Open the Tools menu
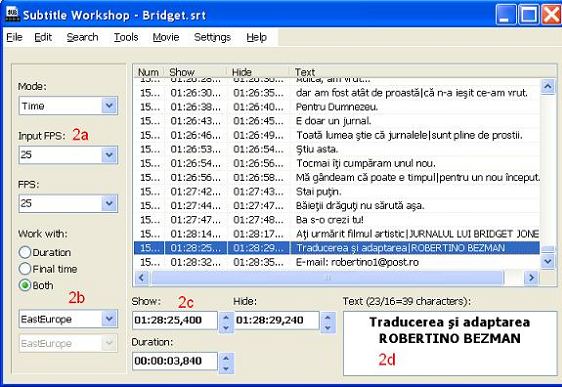Screen dimensions: 562x387 click(126, 37)
